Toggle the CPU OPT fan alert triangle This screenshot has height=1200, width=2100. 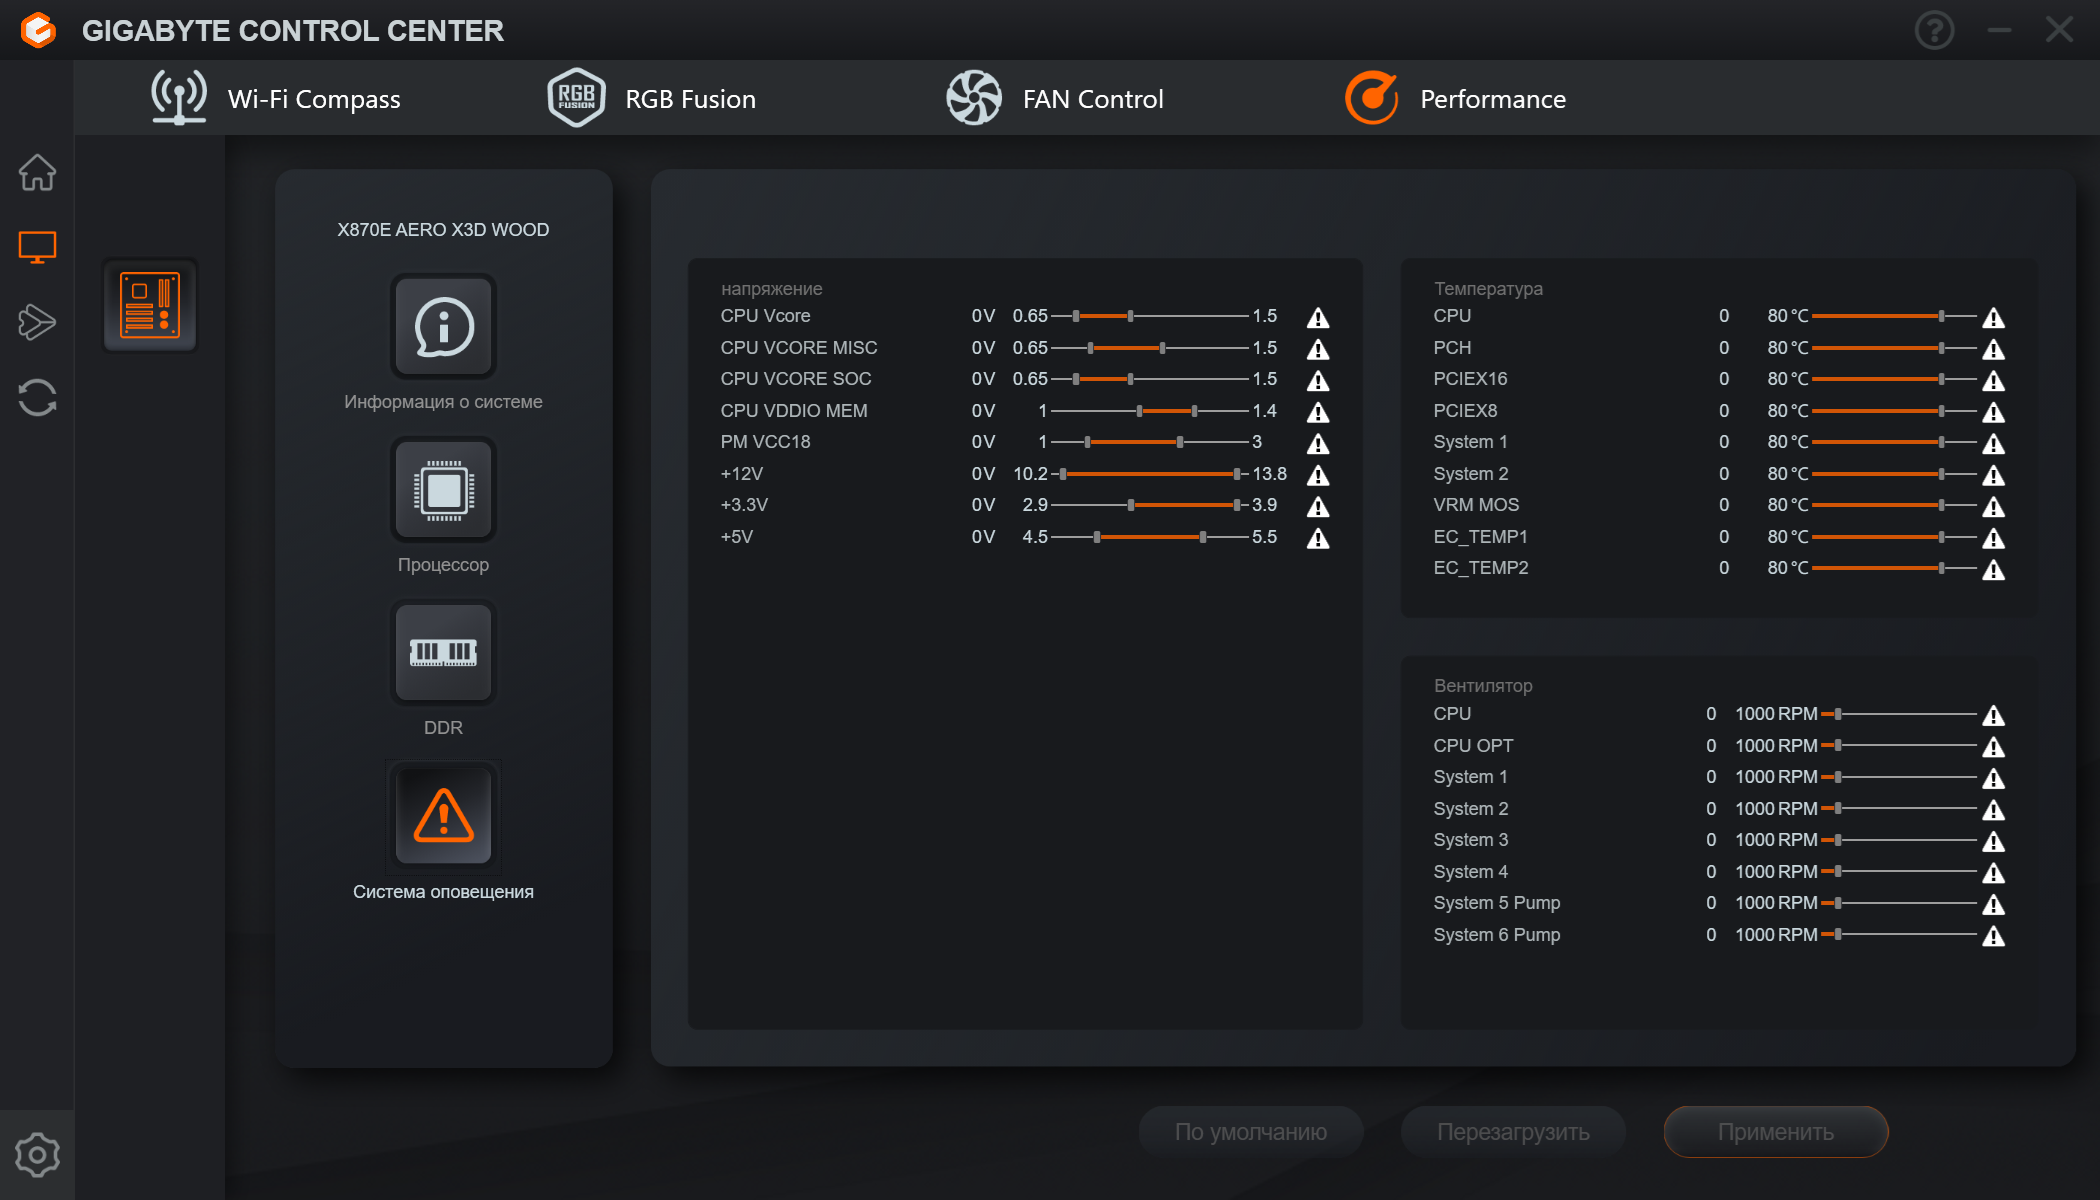click(1993, 747)
